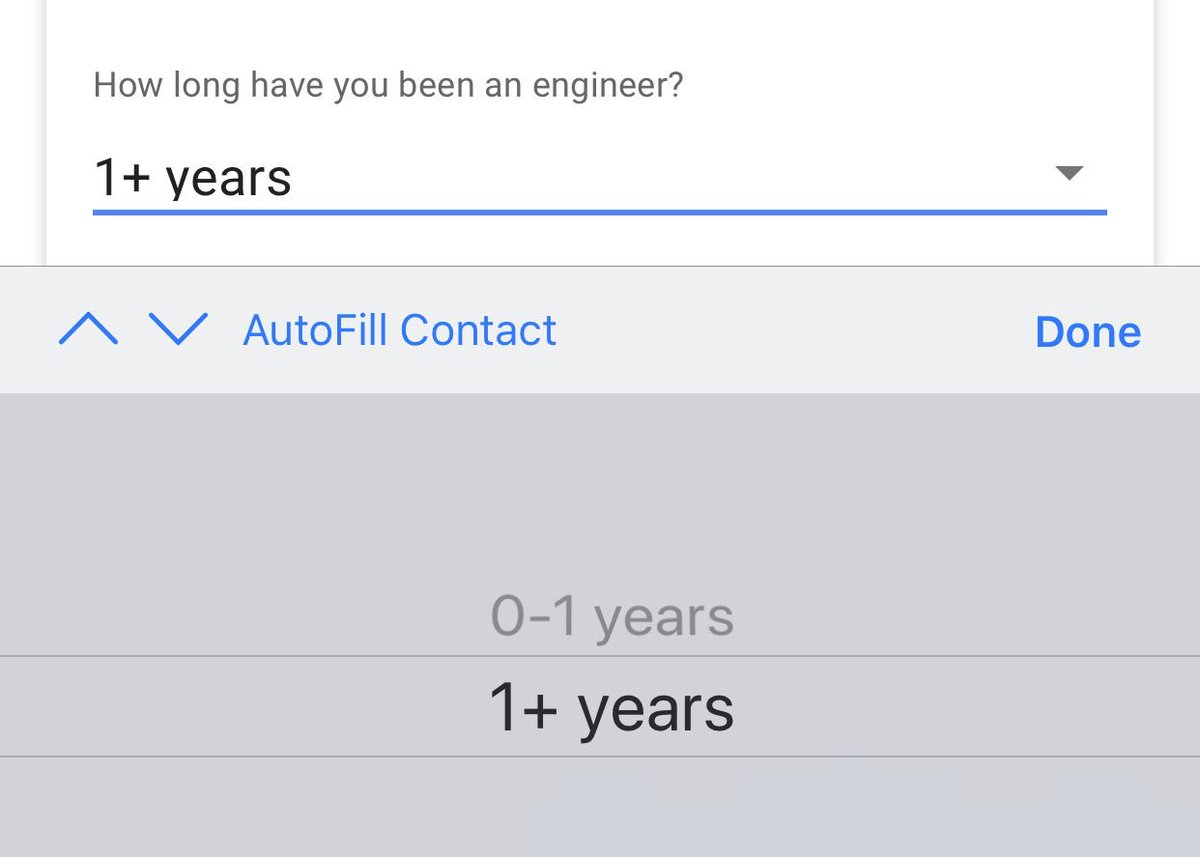
Task: Tap the divider line below the selected picker row
Action: [x=600, y=756]
